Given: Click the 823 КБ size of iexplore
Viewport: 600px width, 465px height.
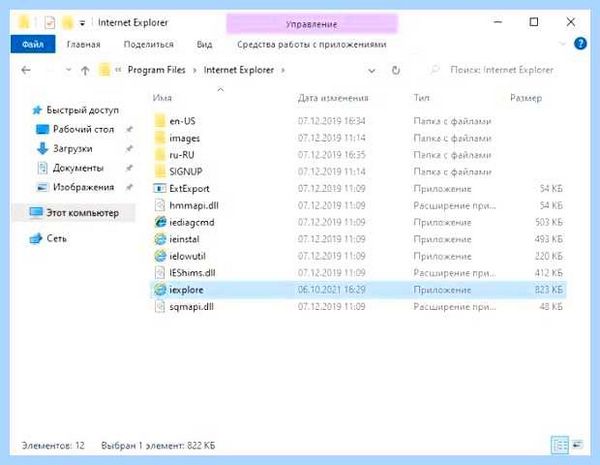Looking at the screenshot, I should click(x=549, y=290).
